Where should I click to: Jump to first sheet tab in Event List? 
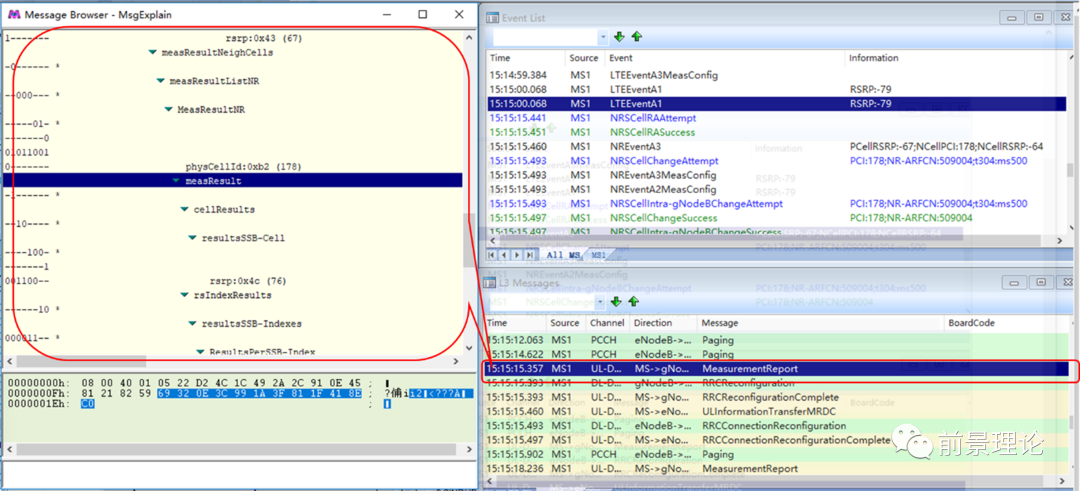pos(492,255)
